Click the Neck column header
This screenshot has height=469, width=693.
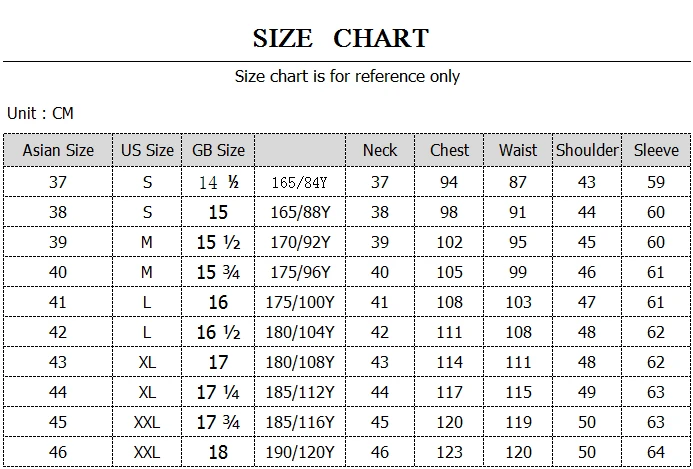click(380, 150)
